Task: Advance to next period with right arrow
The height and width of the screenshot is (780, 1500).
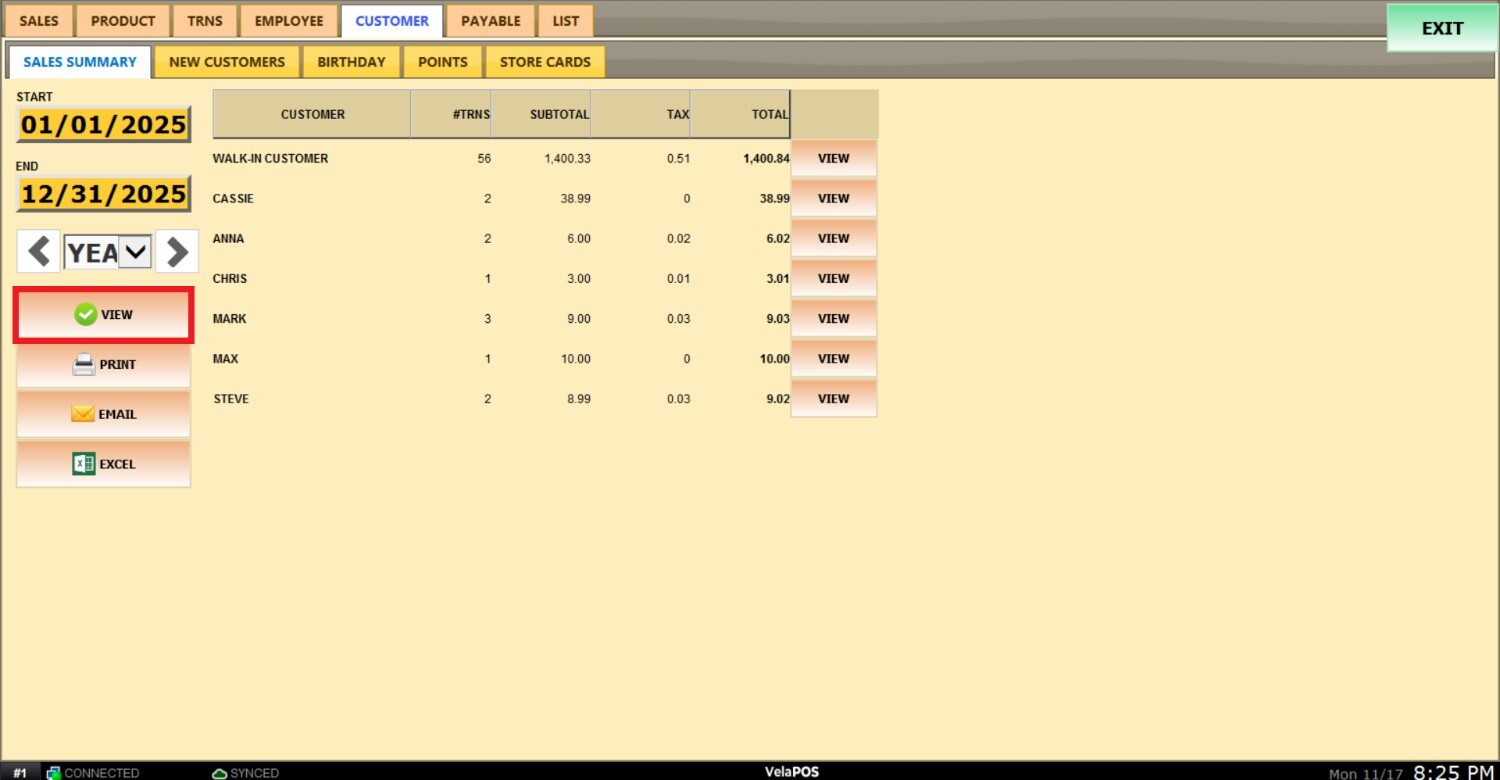Action: tap(177, 252)
